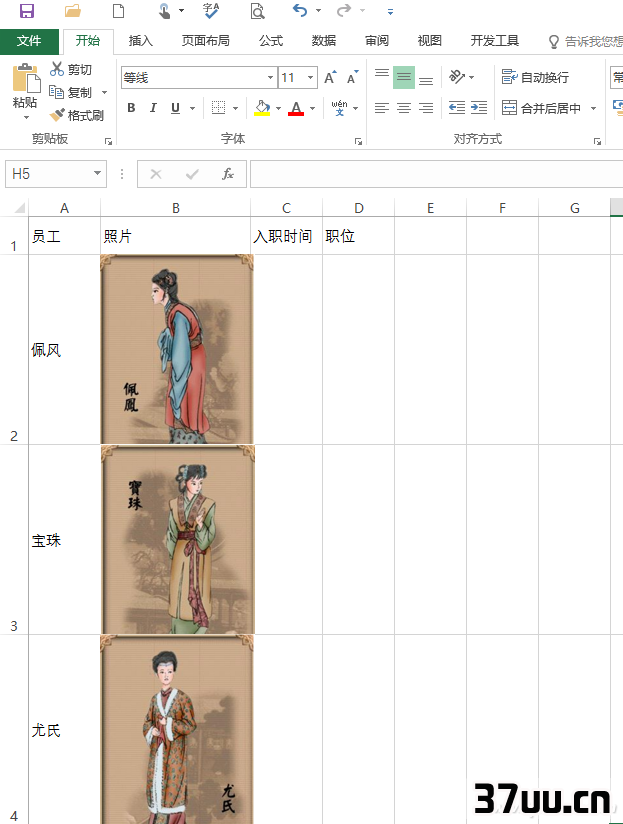Click the touch/mouse mode icon
The width and height of the screenshot is (623, 824).
(165, 11)
